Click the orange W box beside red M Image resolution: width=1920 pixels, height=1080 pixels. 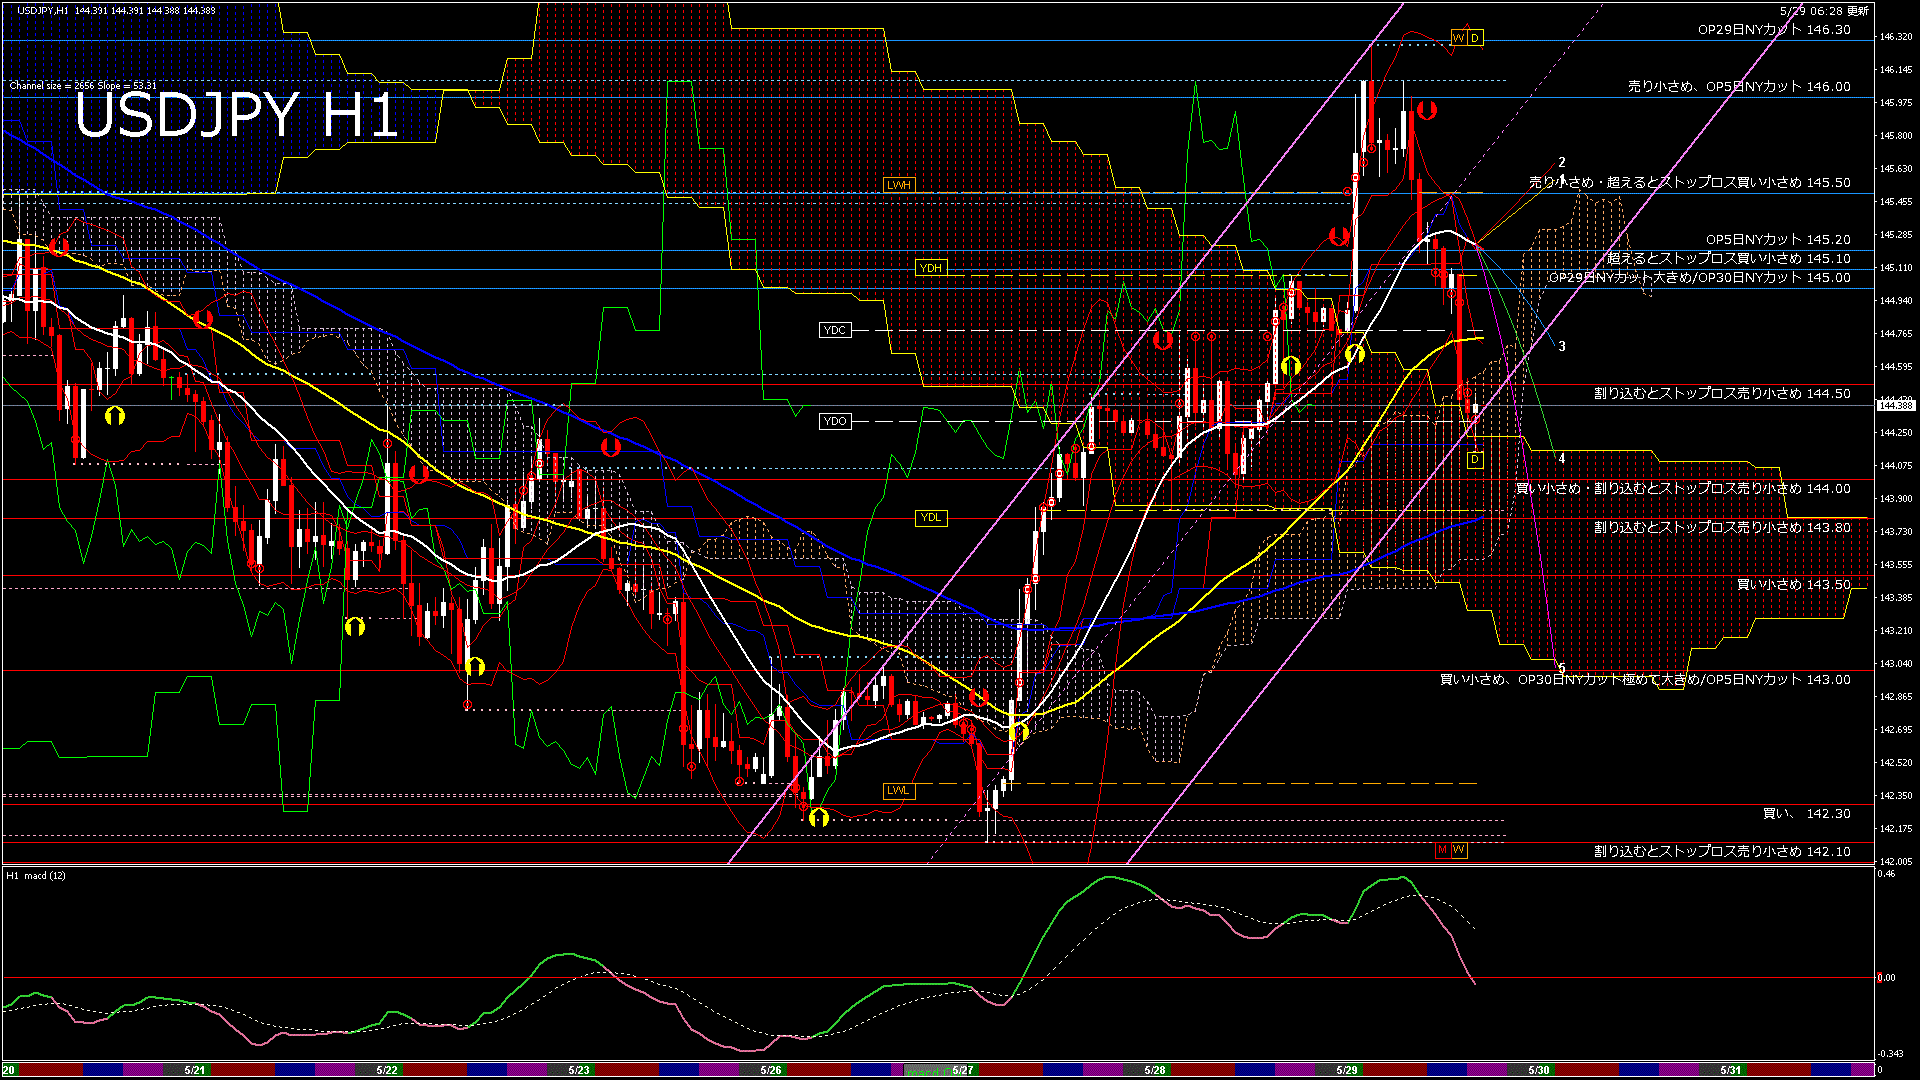point(1459,850)
